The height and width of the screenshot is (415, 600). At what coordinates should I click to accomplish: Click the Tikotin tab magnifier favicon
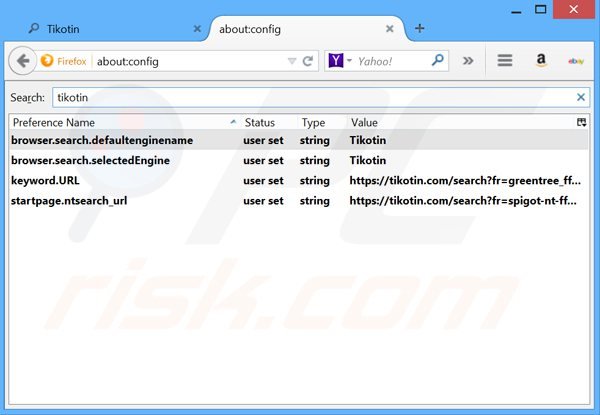click(x=34, y=28)
